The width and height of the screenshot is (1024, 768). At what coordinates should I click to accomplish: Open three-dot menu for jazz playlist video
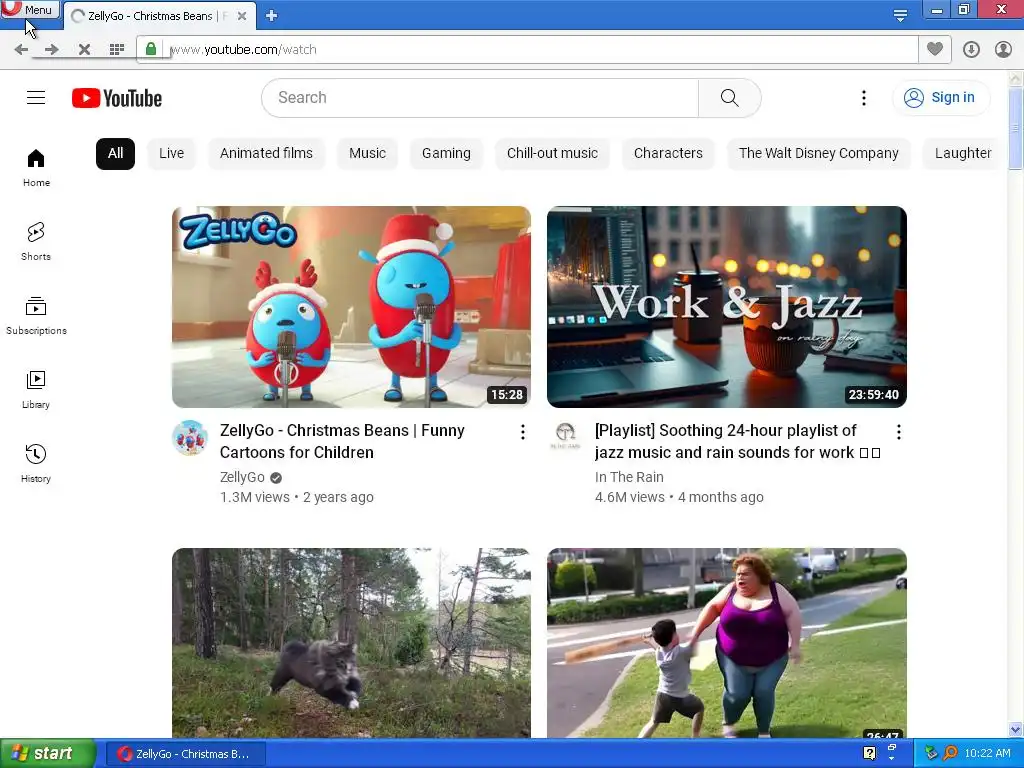pos(899,432)
